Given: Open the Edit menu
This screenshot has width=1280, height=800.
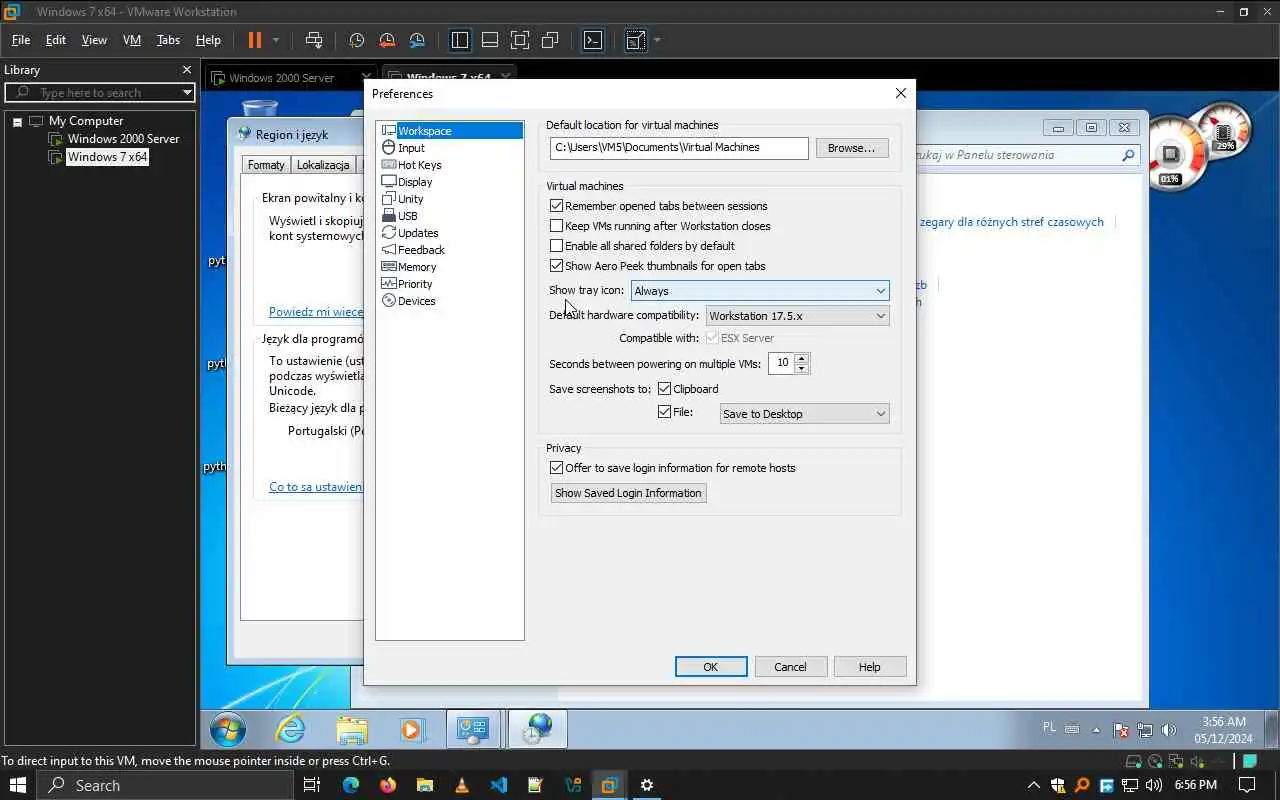Looking at the screenshot, I should click(56, 40).
